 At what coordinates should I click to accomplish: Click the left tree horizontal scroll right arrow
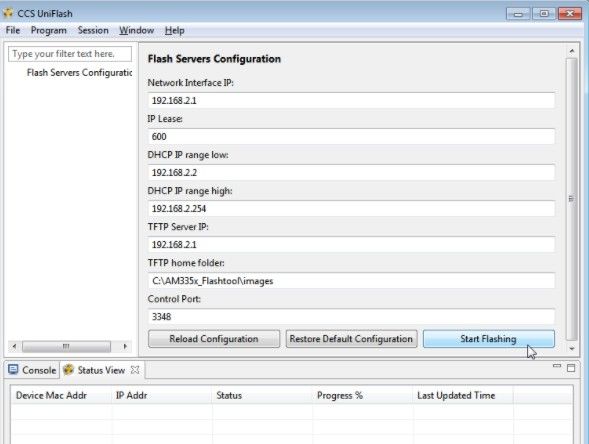point(125,346)
